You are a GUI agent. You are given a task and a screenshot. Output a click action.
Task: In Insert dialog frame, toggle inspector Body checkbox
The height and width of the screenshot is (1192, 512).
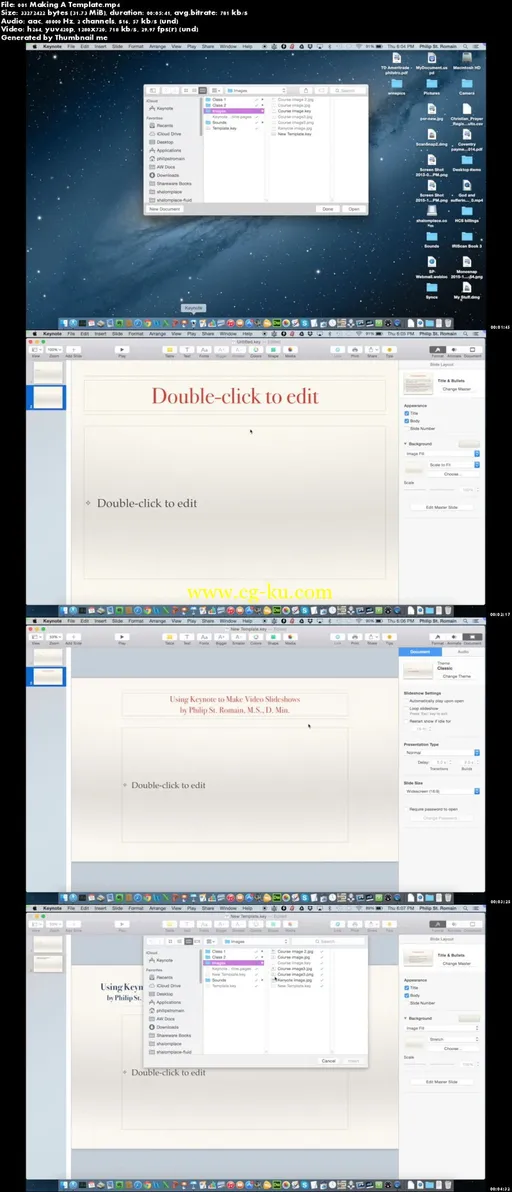coord(407,995)
